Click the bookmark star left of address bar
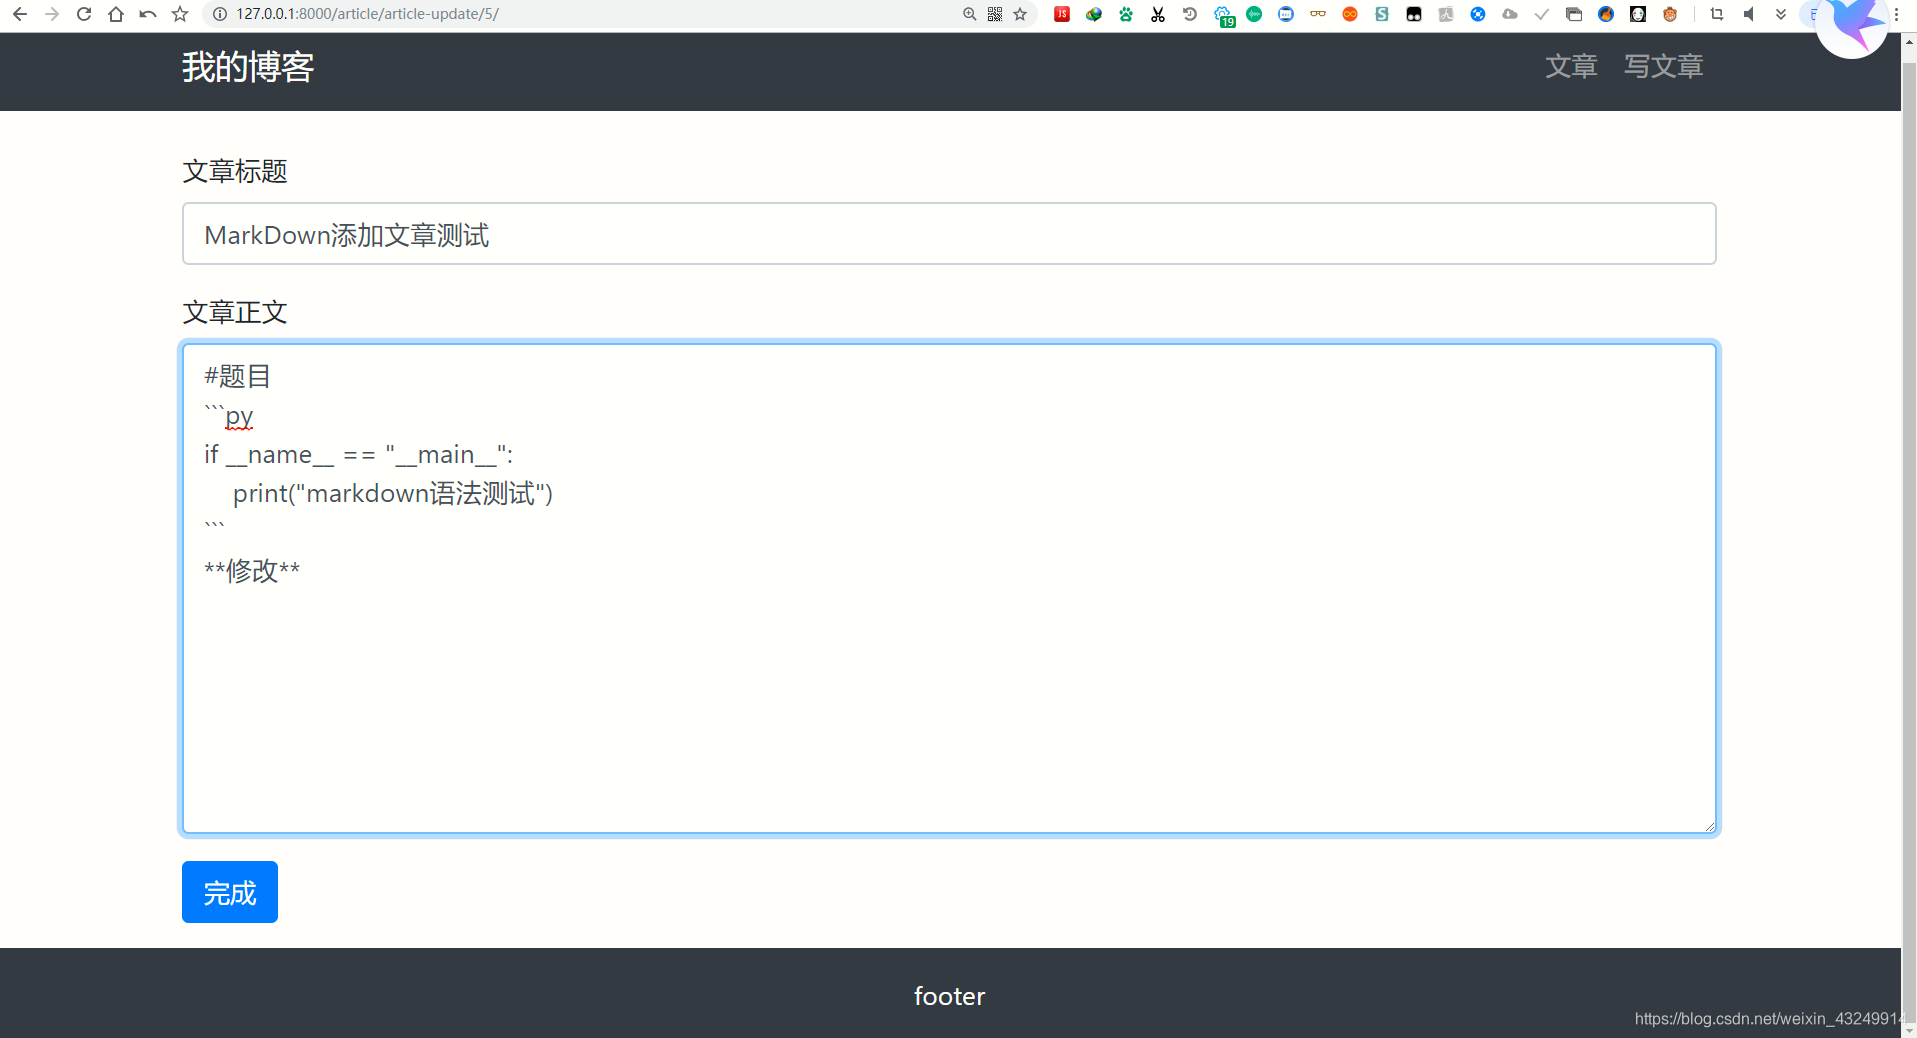Screen dimensions: 1917x1038 pyautogui.click(x=180, y=14)
